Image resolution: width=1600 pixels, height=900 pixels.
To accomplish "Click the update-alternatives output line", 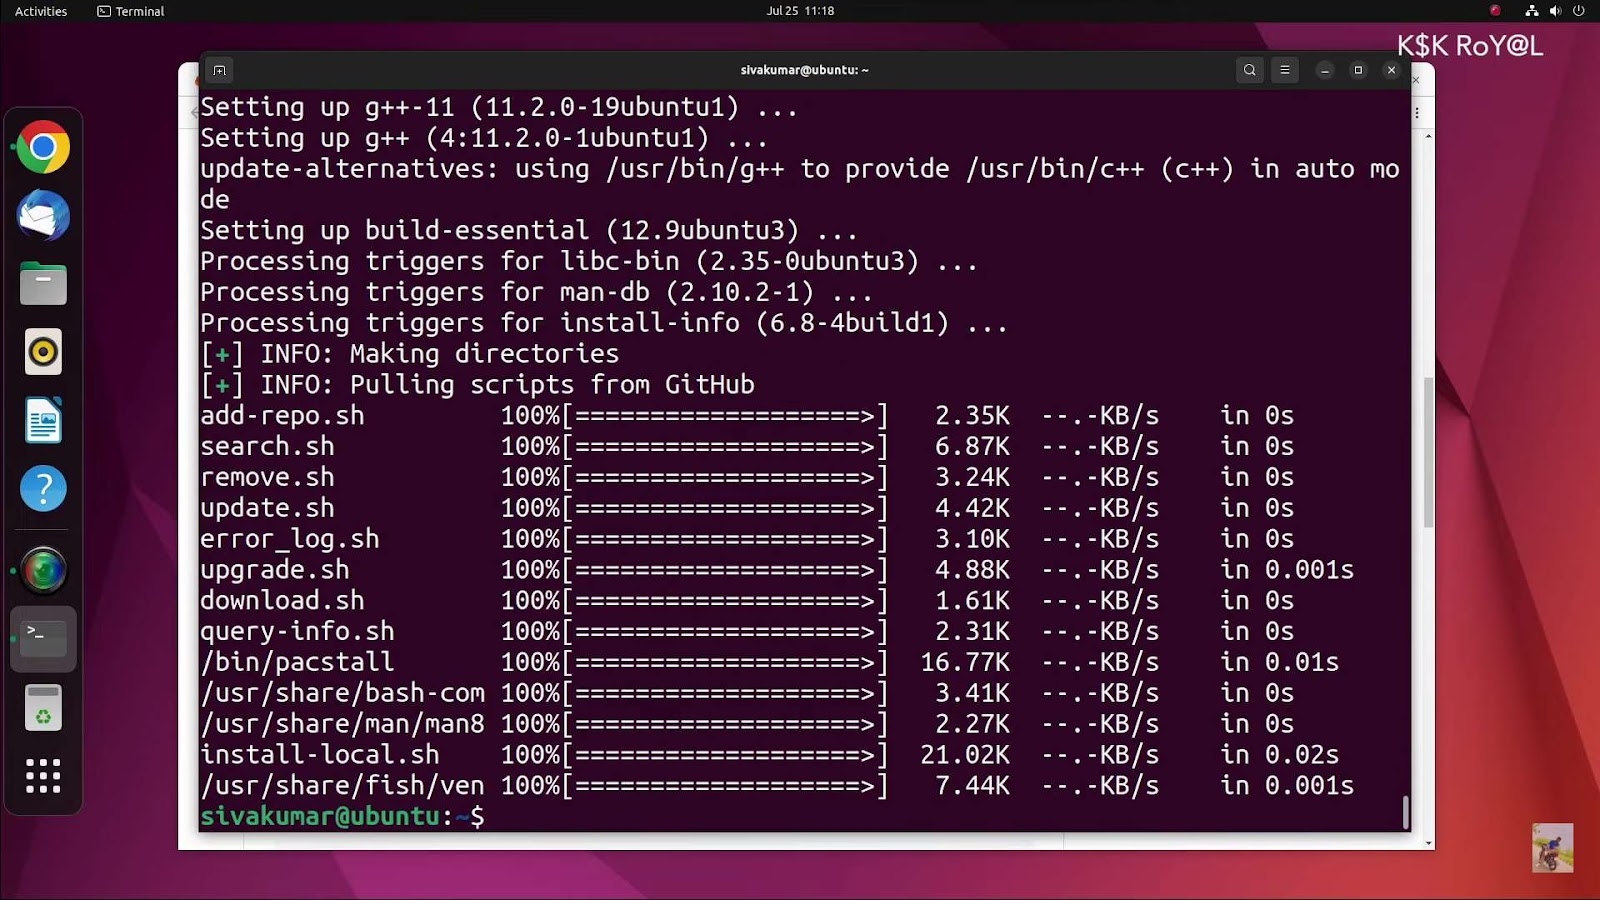I will pyautogui.click(x=800, y=184).
